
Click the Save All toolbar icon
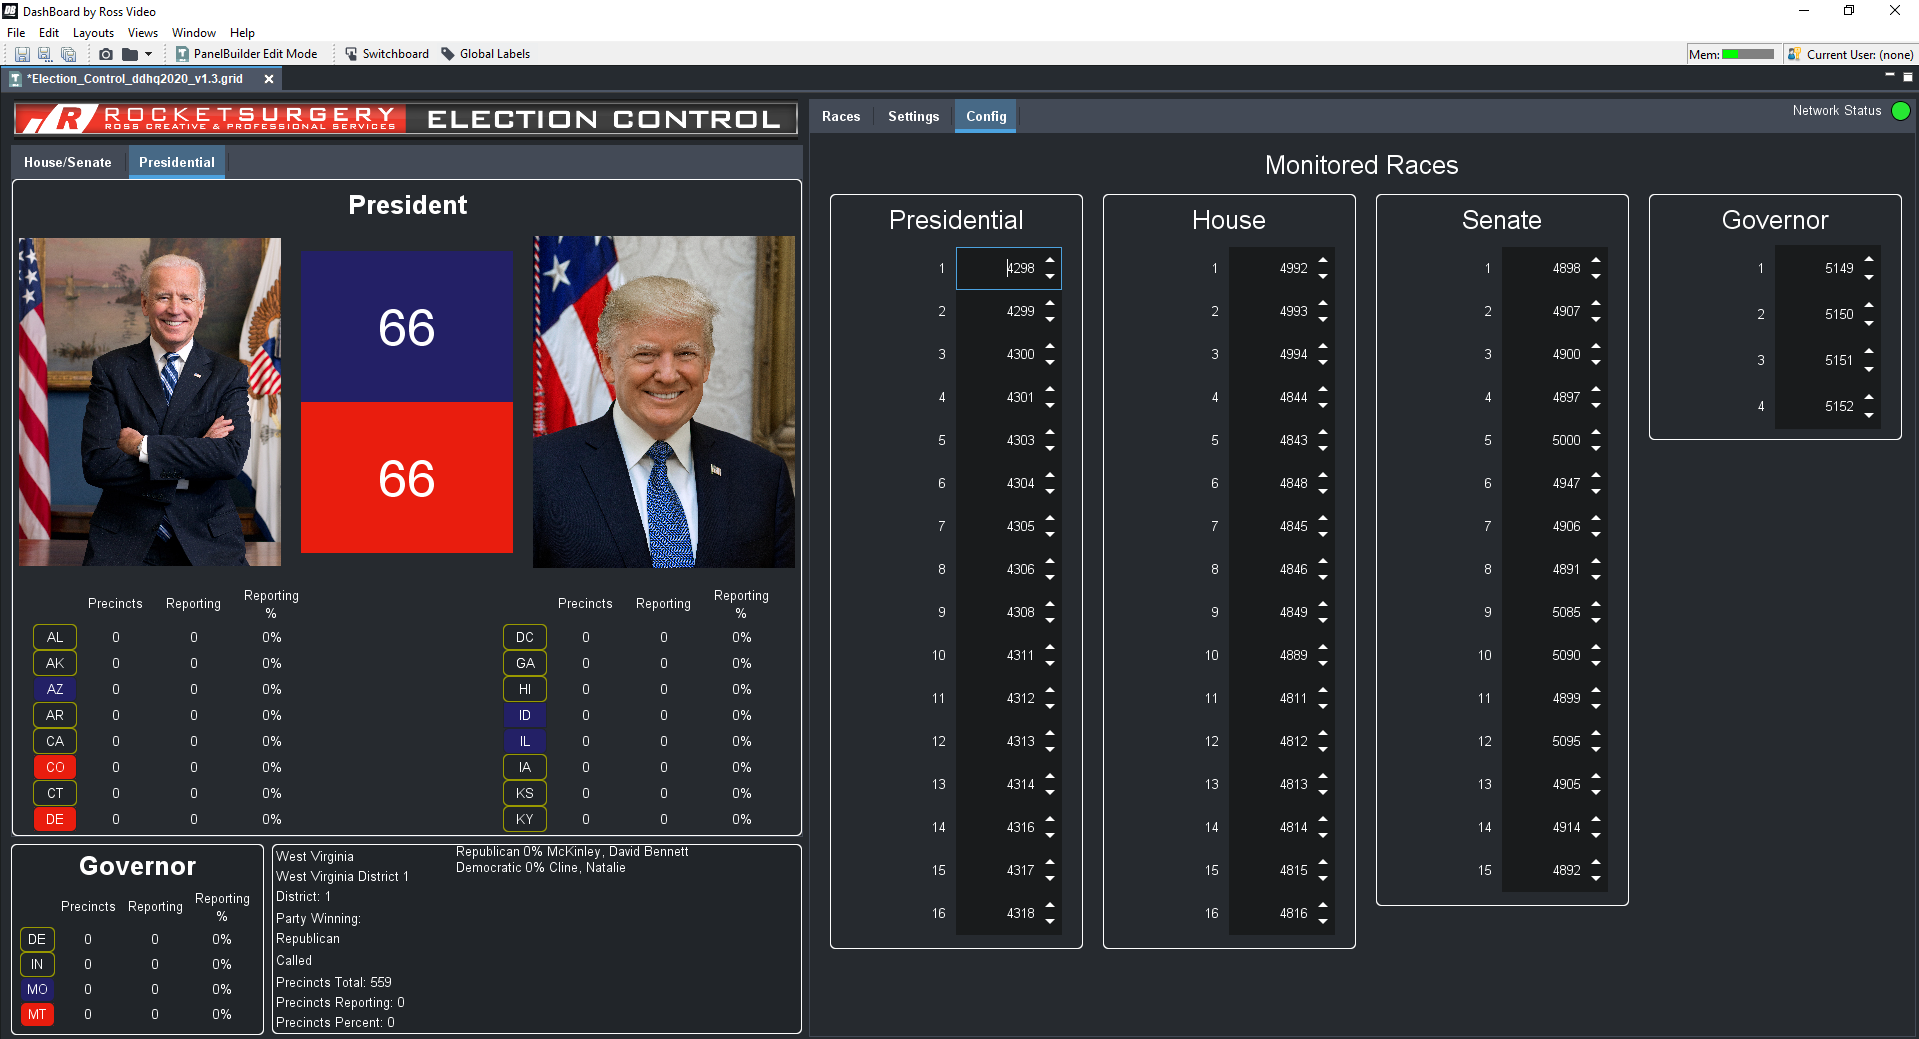[68, 54]
